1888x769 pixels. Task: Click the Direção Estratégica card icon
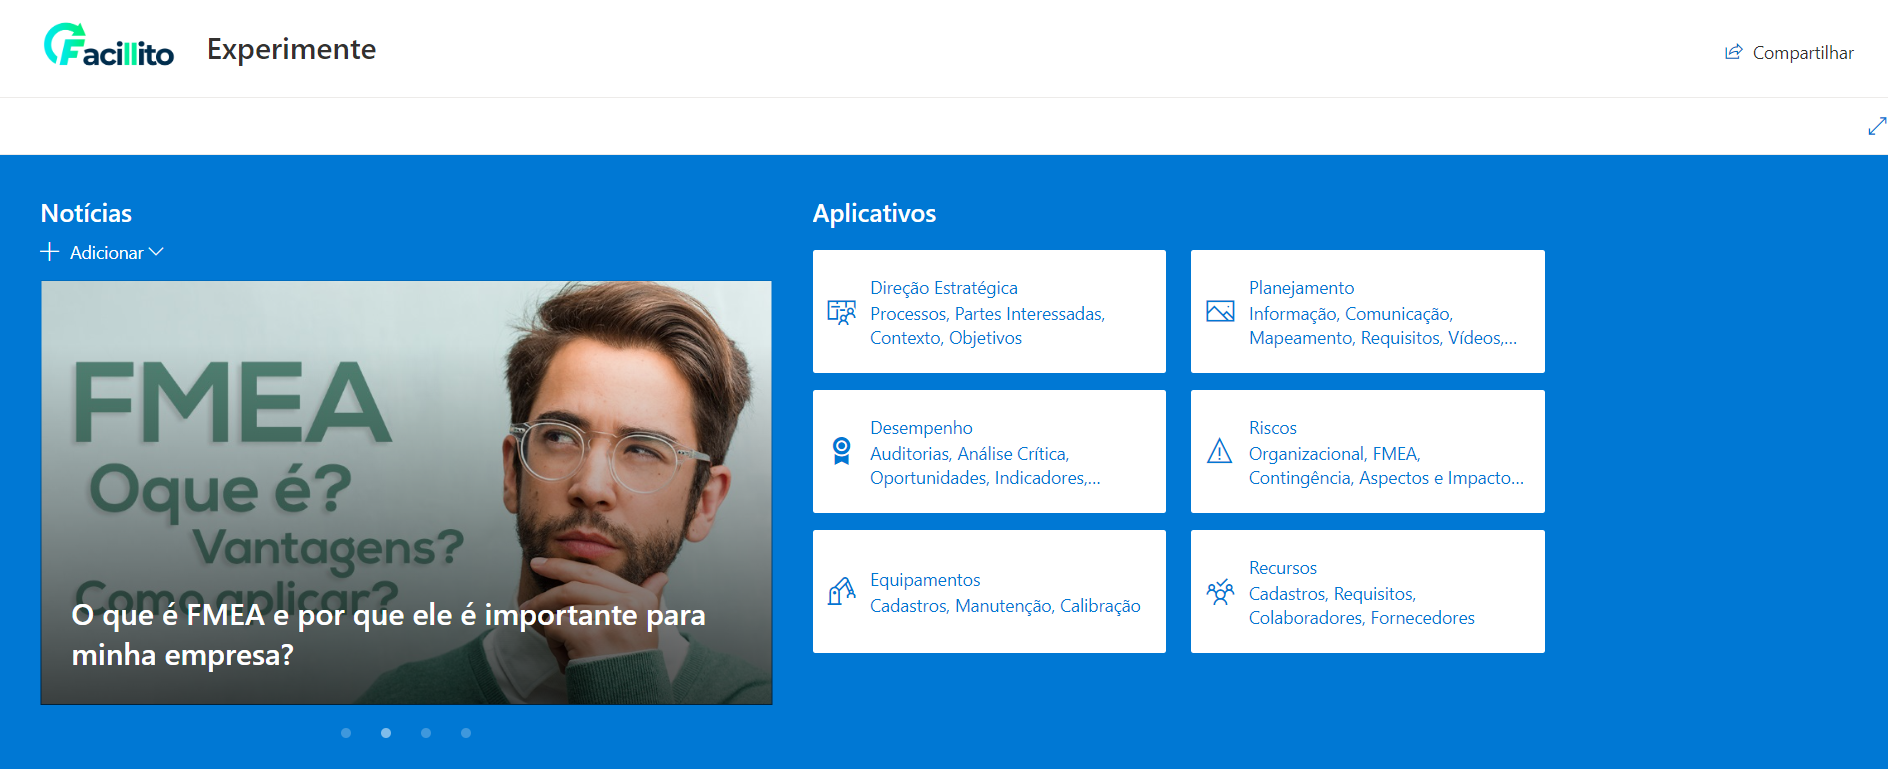[x=842, y=312]
